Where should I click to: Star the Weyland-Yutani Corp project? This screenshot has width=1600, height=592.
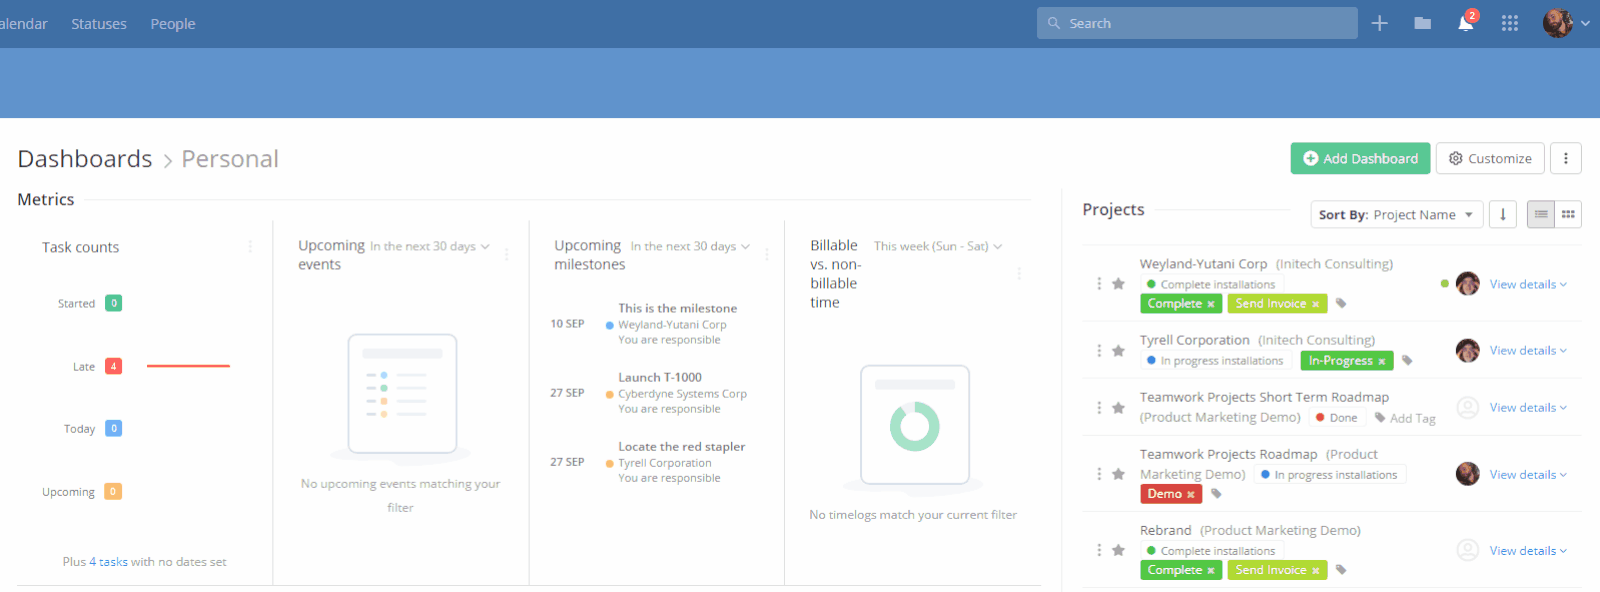(x=1118, y=284)
